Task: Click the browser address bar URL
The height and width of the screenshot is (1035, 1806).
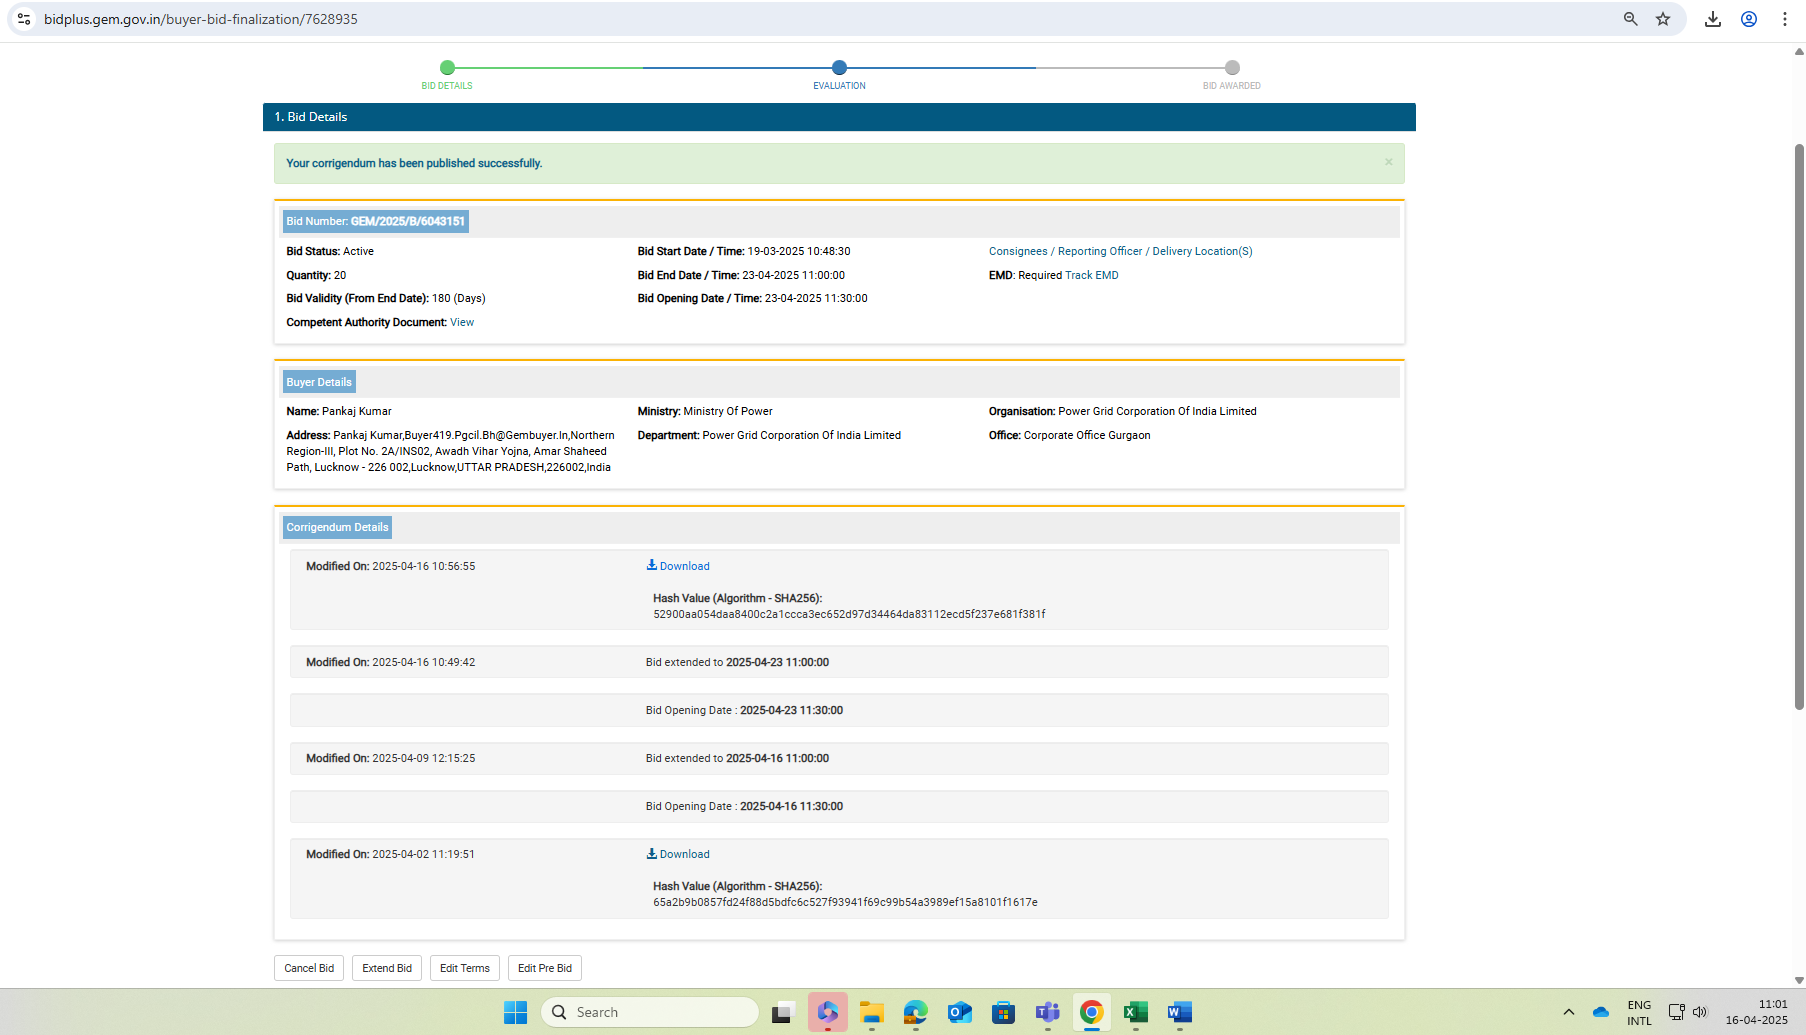Action: 201,19
